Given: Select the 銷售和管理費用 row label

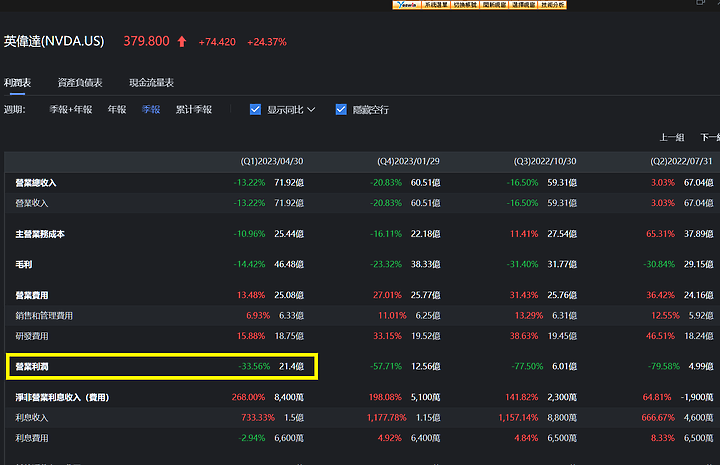Looking at the screenshot, I should pyautogui.click(x=44, y=316).
